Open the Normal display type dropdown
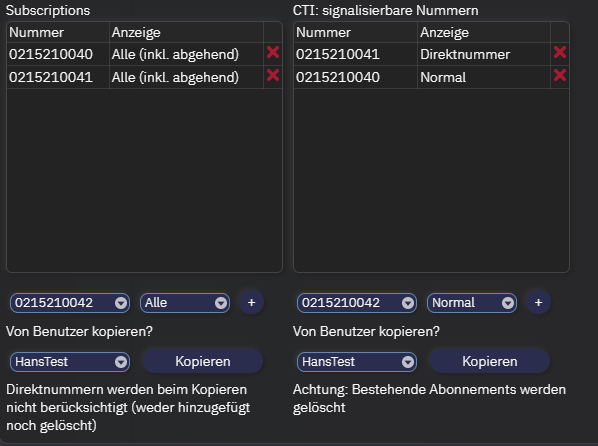Viewport: 598px width, 446px height. point(472,303)
